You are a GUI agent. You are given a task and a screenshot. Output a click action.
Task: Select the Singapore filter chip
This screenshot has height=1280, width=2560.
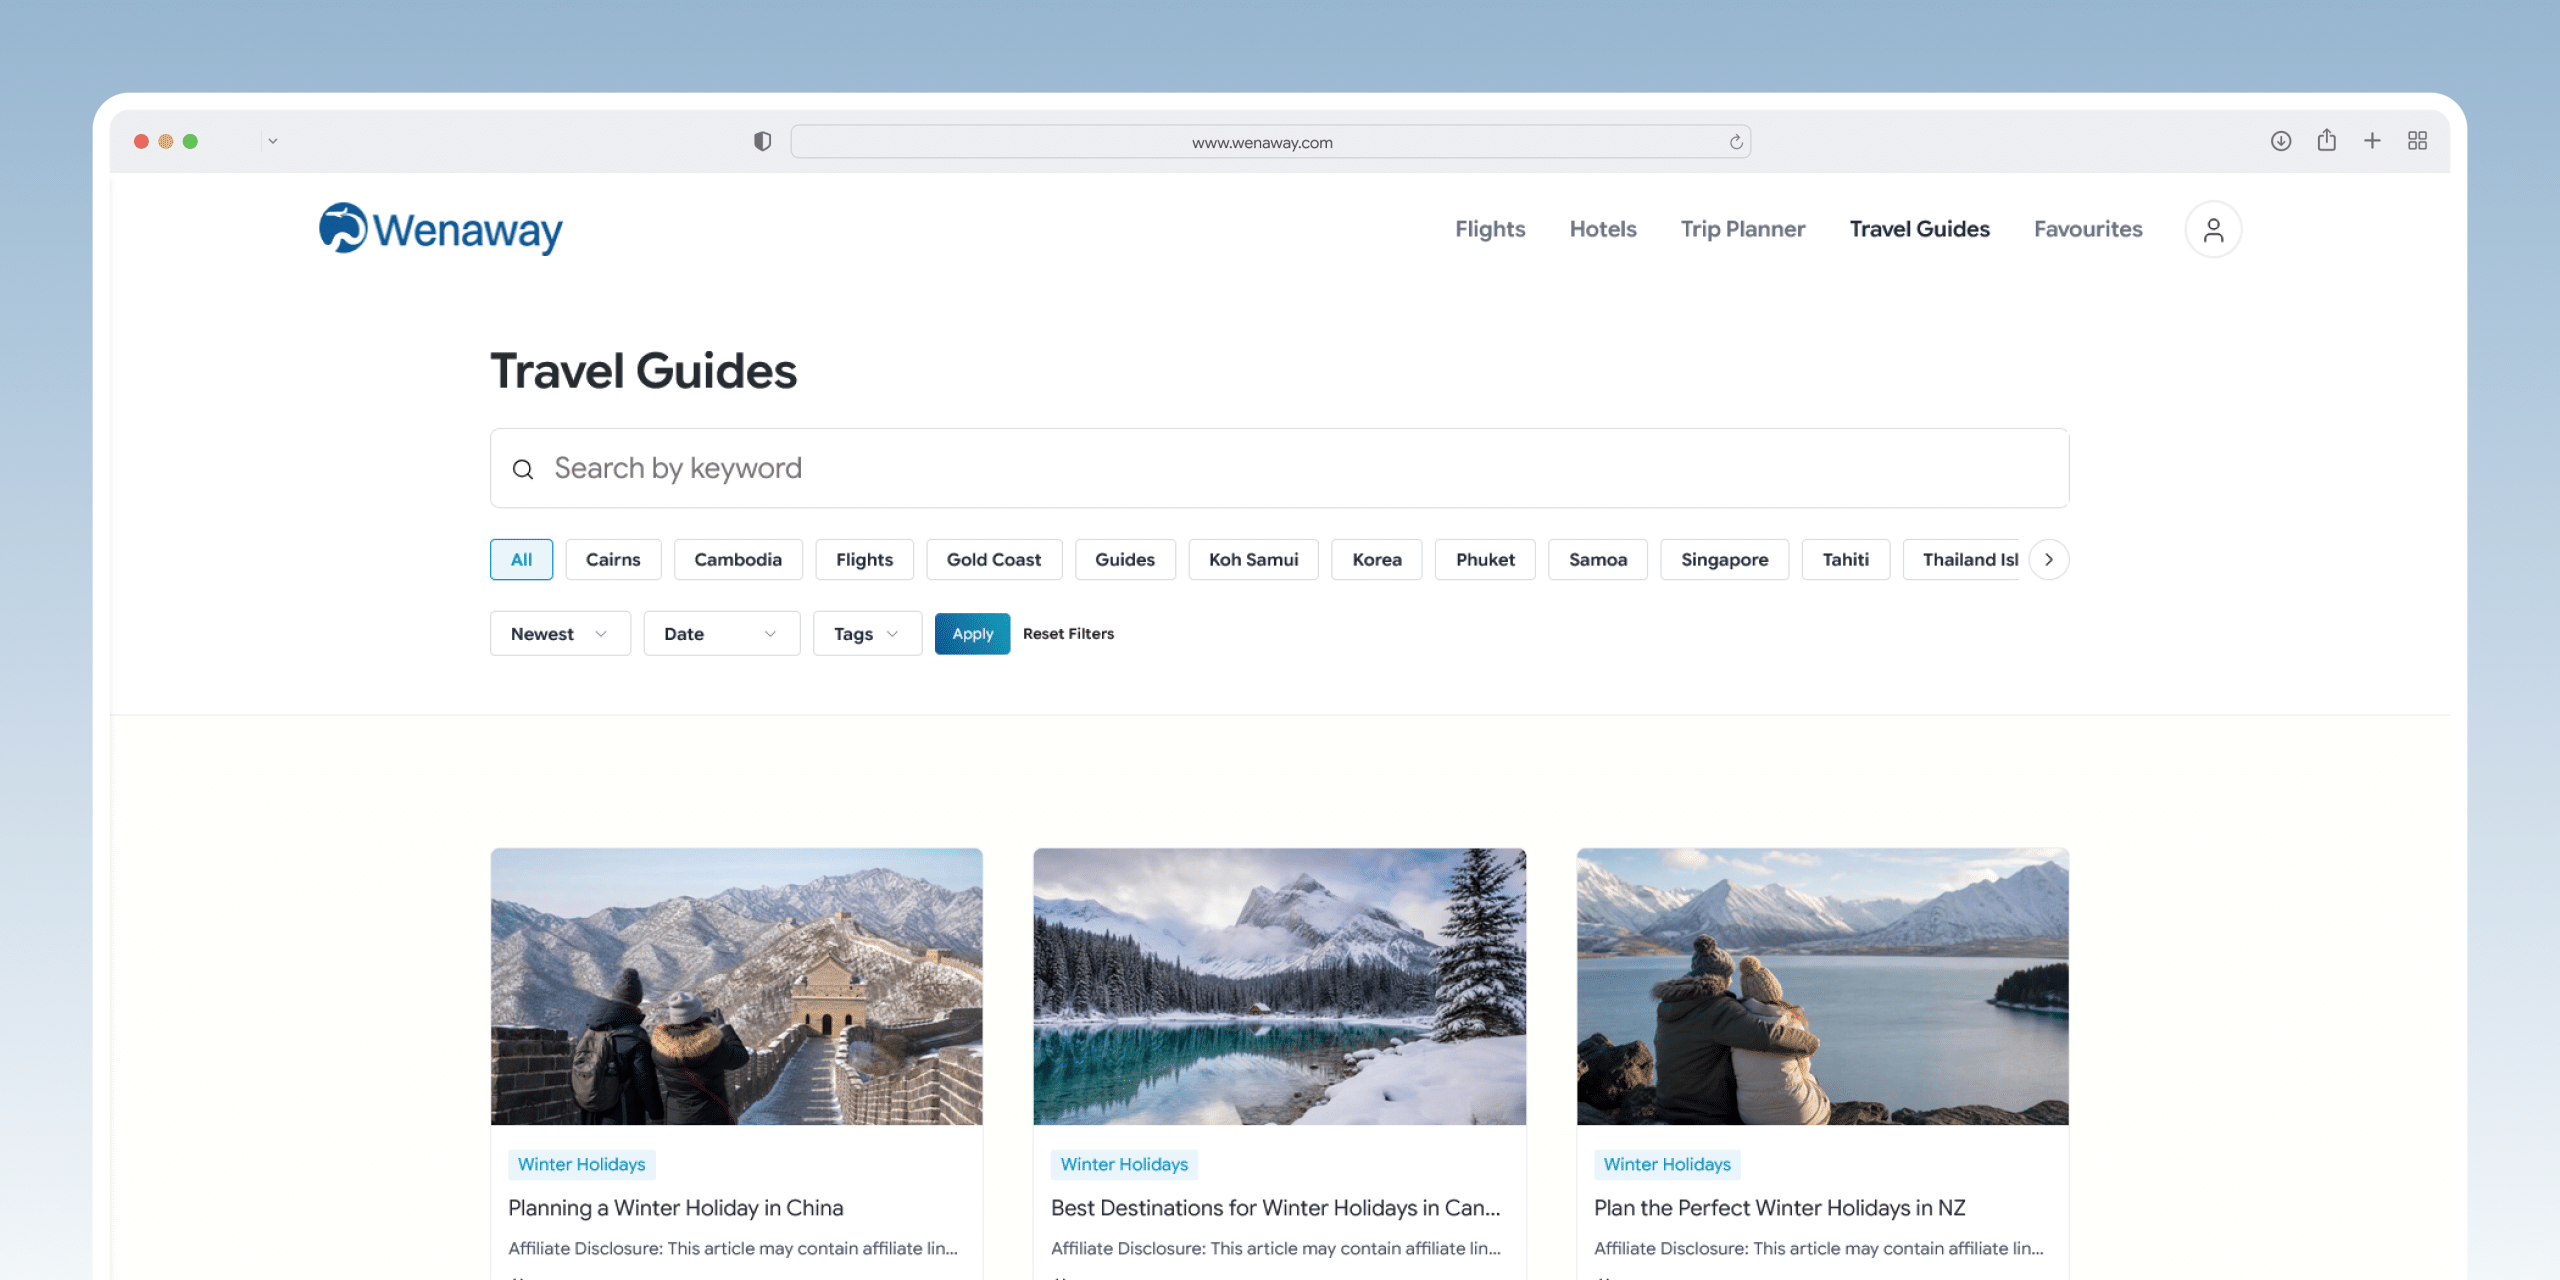click(x=1725, y=560)
